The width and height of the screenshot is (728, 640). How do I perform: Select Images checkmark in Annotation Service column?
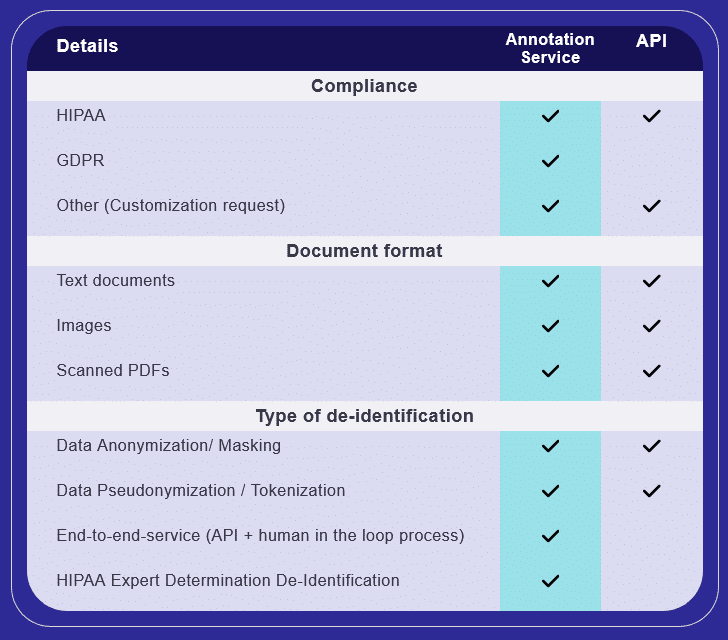[550, 326]
